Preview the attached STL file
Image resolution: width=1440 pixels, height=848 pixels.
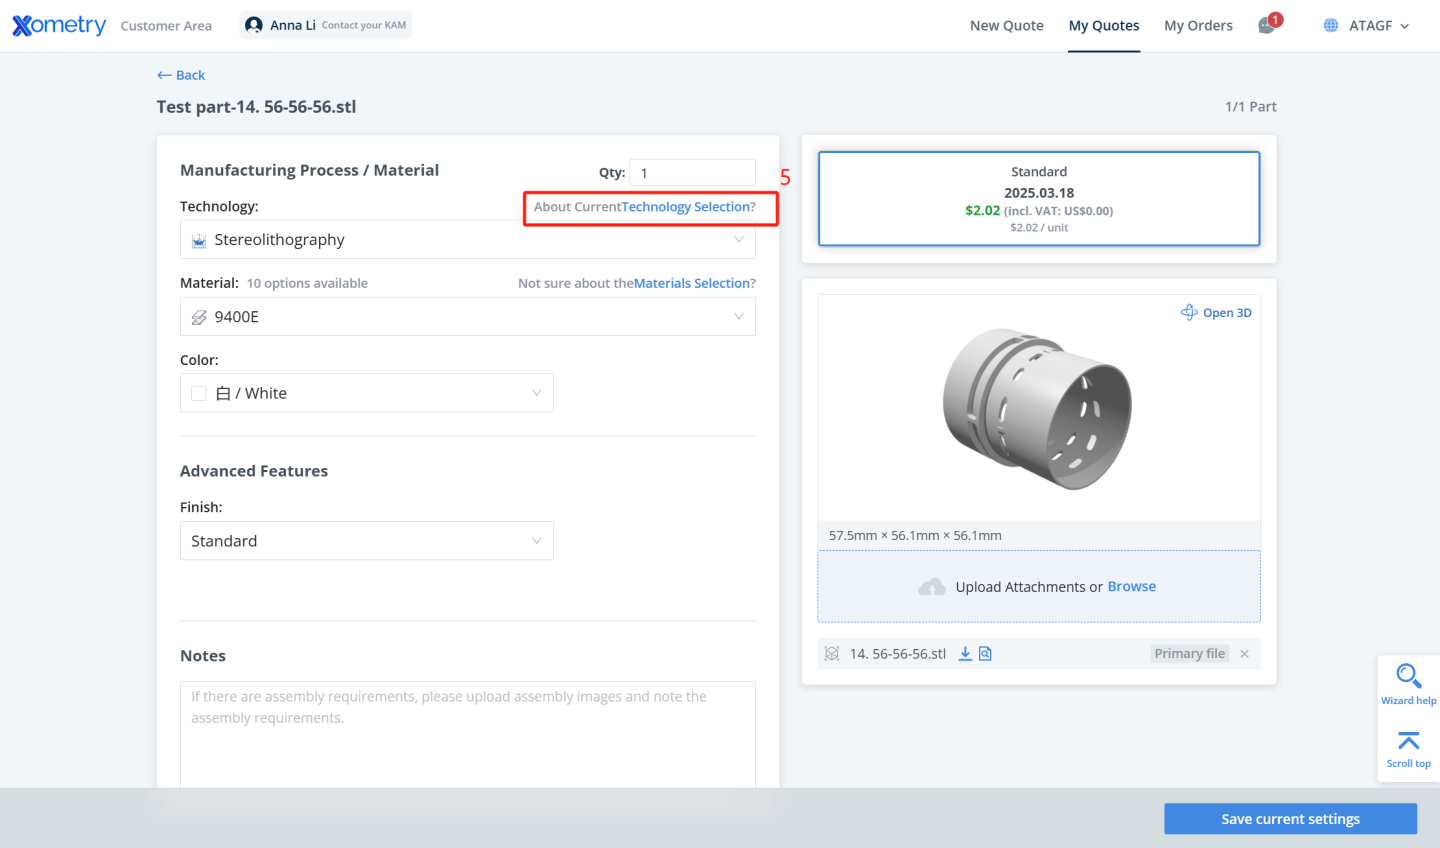tap(985, 653)
